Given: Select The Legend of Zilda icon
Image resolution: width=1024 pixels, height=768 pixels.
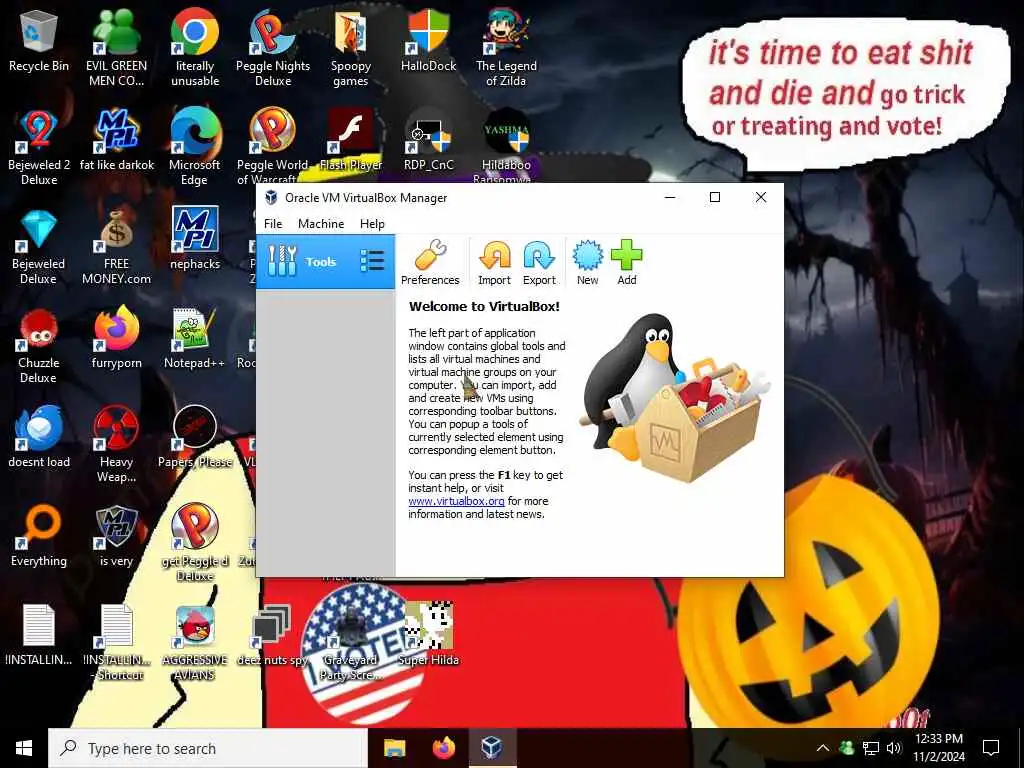Looking at the screenshot, I should (506, 48).
